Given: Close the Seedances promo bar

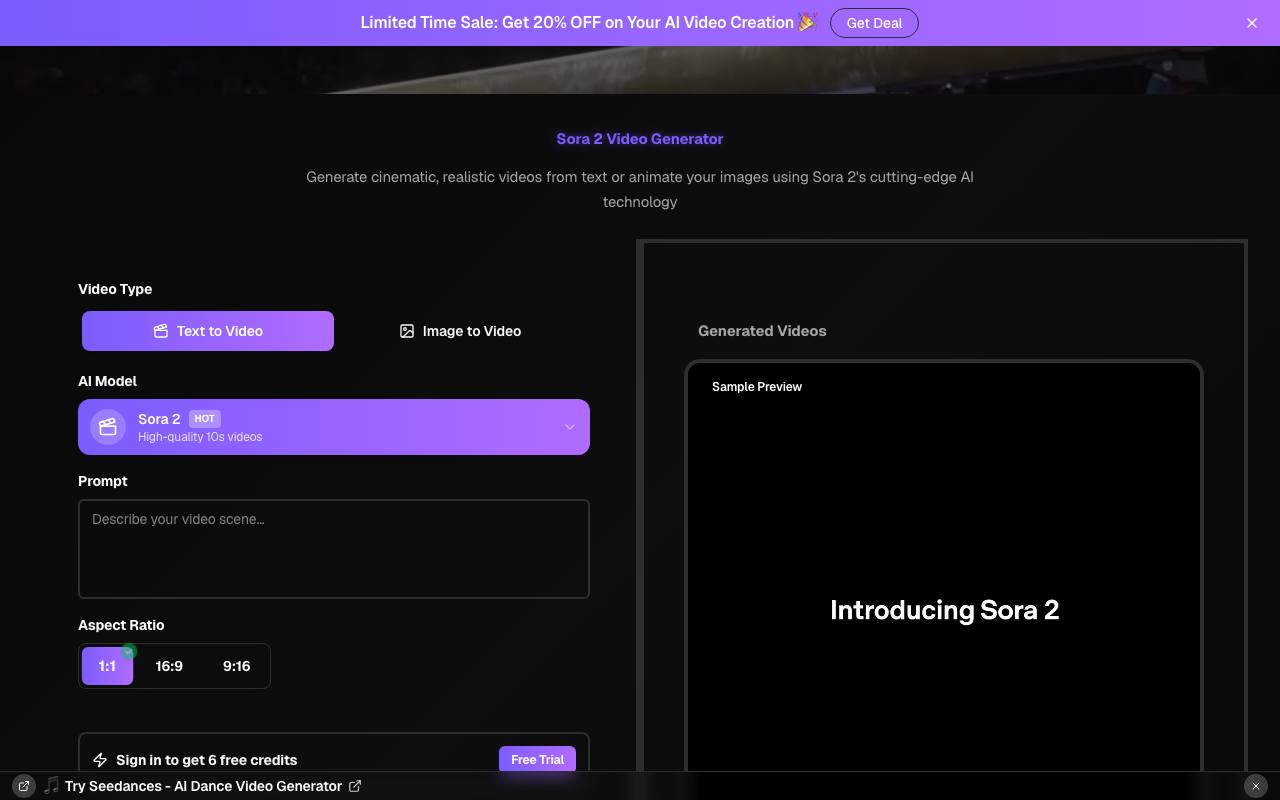Looking at the screenshot, I should click(1256, 786).
